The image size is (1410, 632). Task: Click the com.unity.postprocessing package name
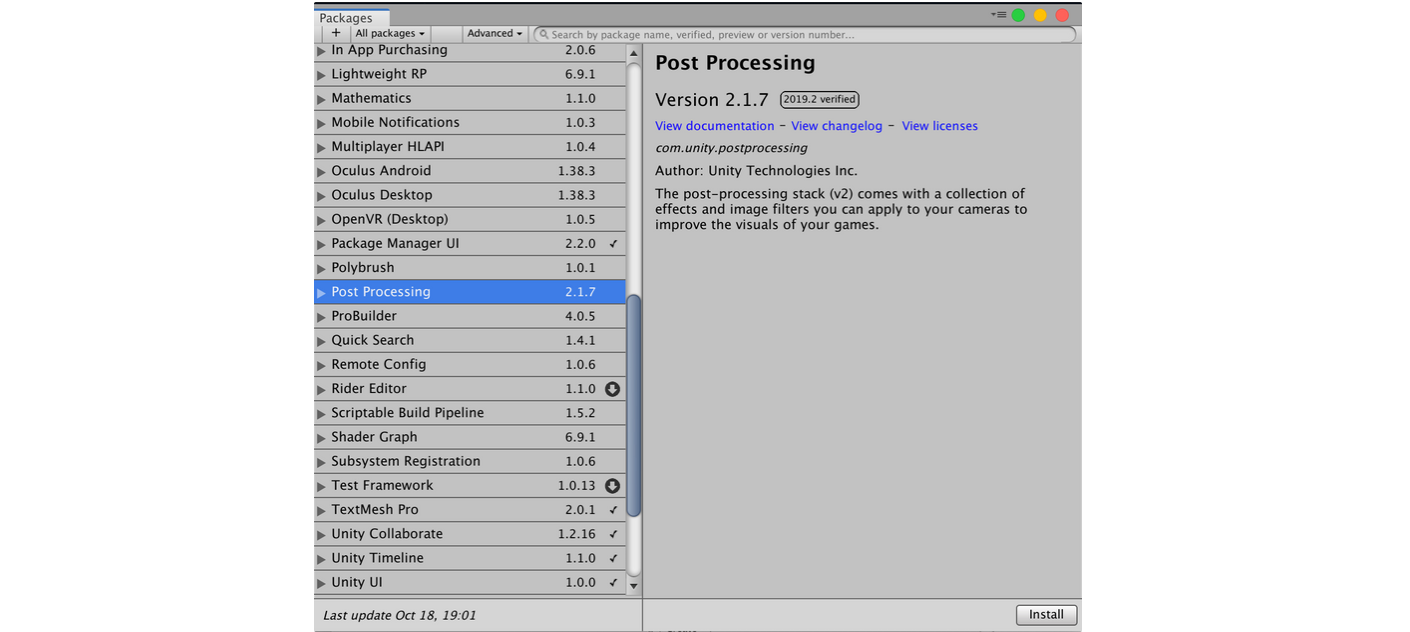point(731,148)
